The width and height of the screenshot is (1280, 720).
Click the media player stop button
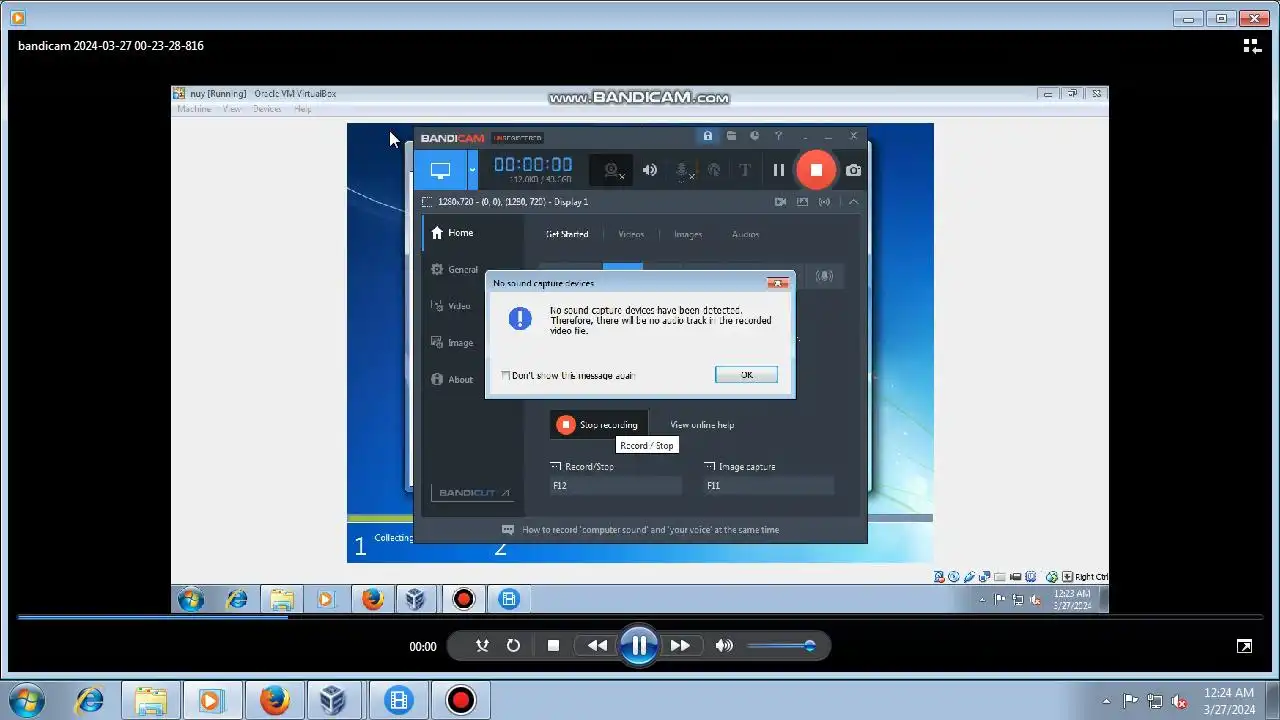(x=553, y=646)
